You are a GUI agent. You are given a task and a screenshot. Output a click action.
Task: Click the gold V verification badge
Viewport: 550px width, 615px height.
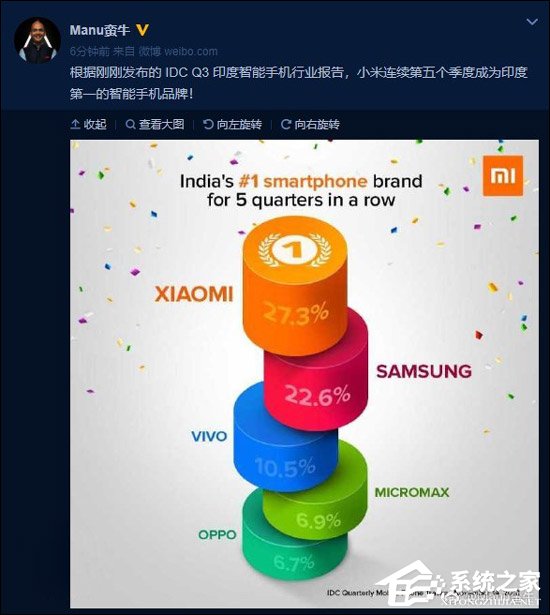coord(142,30)
